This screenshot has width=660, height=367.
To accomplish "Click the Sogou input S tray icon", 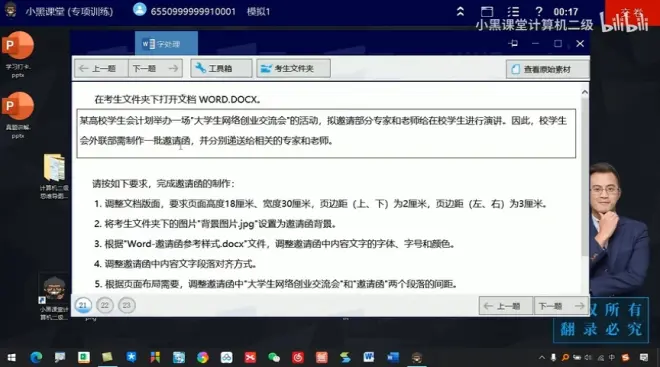I will [x=625, y=357].
